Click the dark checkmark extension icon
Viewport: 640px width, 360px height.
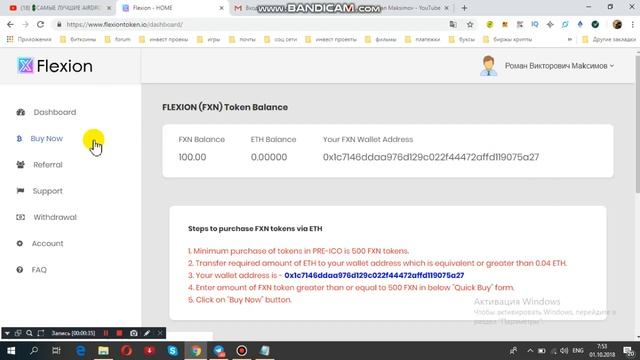(x=595, y=24)
